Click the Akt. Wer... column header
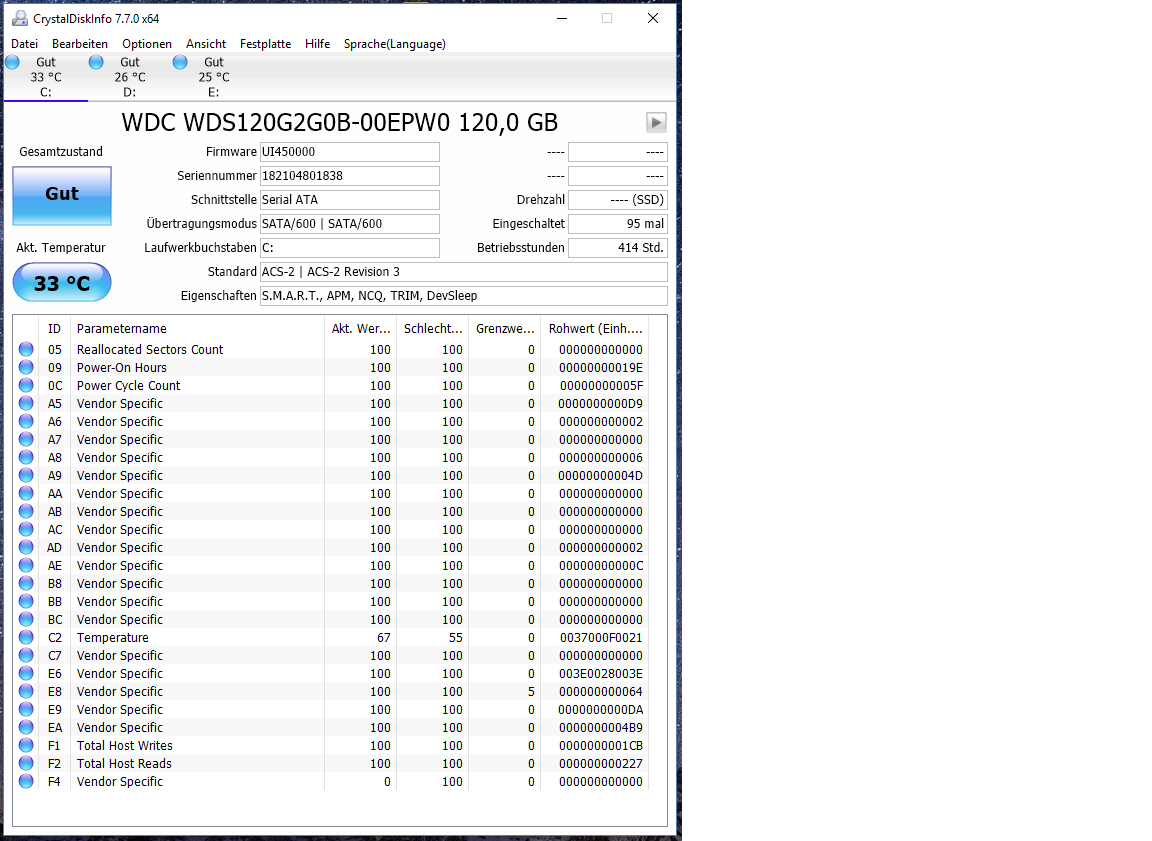 (360, 328)
